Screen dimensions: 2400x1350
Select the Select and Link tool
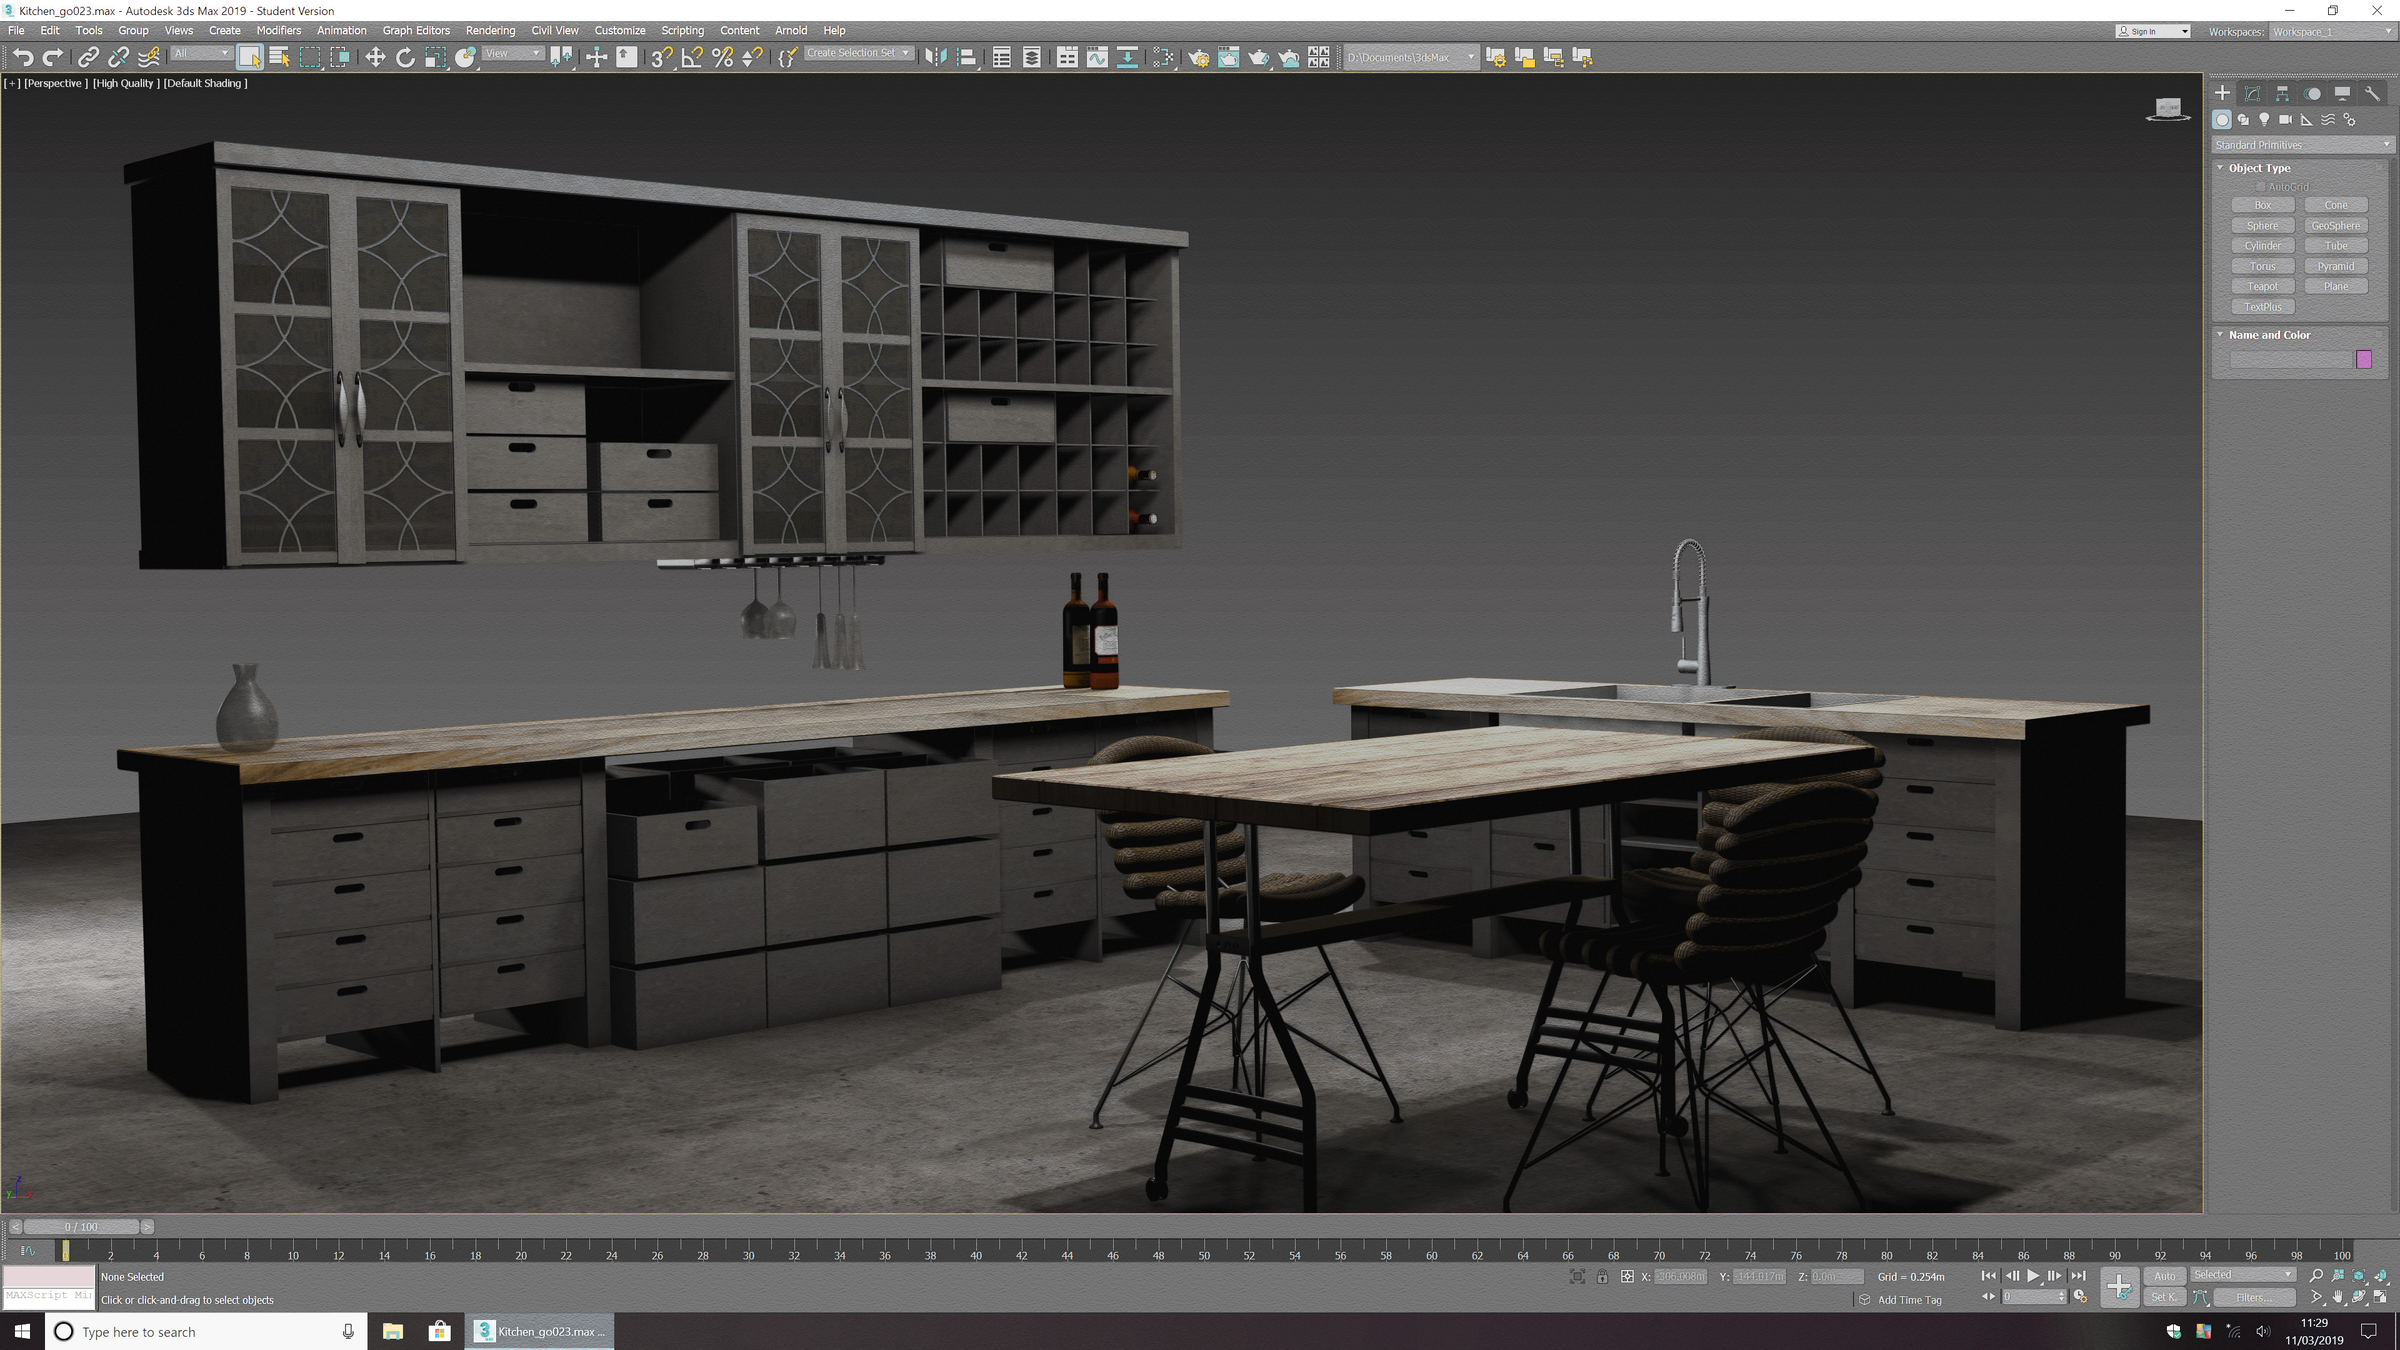(88, 57)
